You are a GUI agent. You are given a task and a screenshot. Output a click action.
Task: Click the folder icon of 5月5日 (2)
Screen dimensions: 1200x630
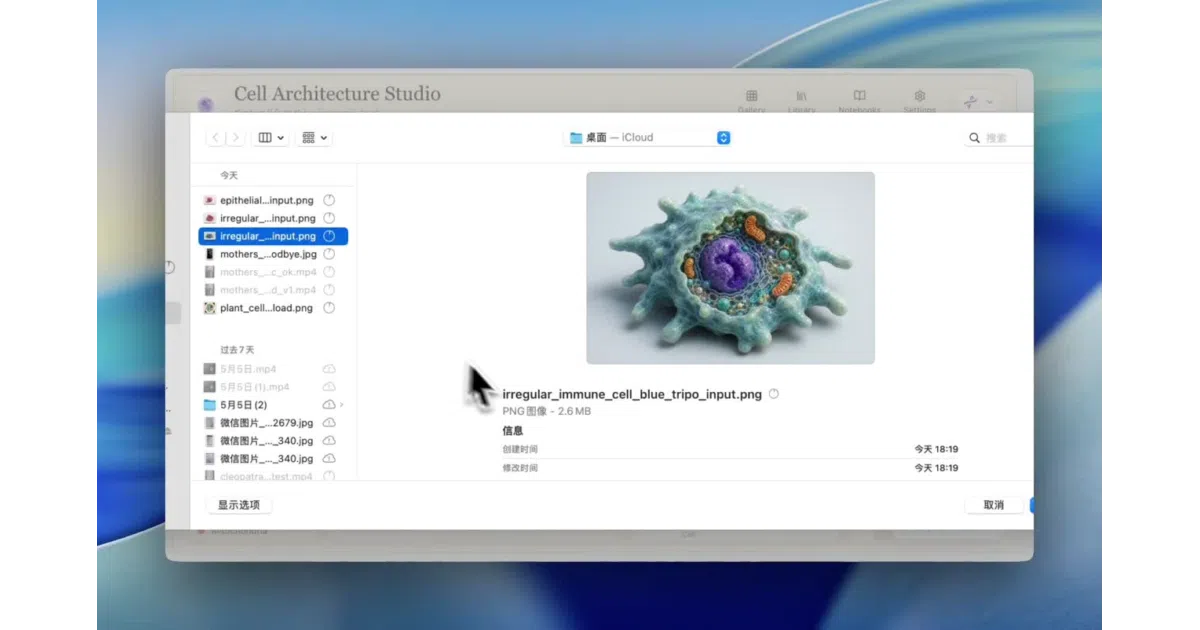[x=210, y=404]
